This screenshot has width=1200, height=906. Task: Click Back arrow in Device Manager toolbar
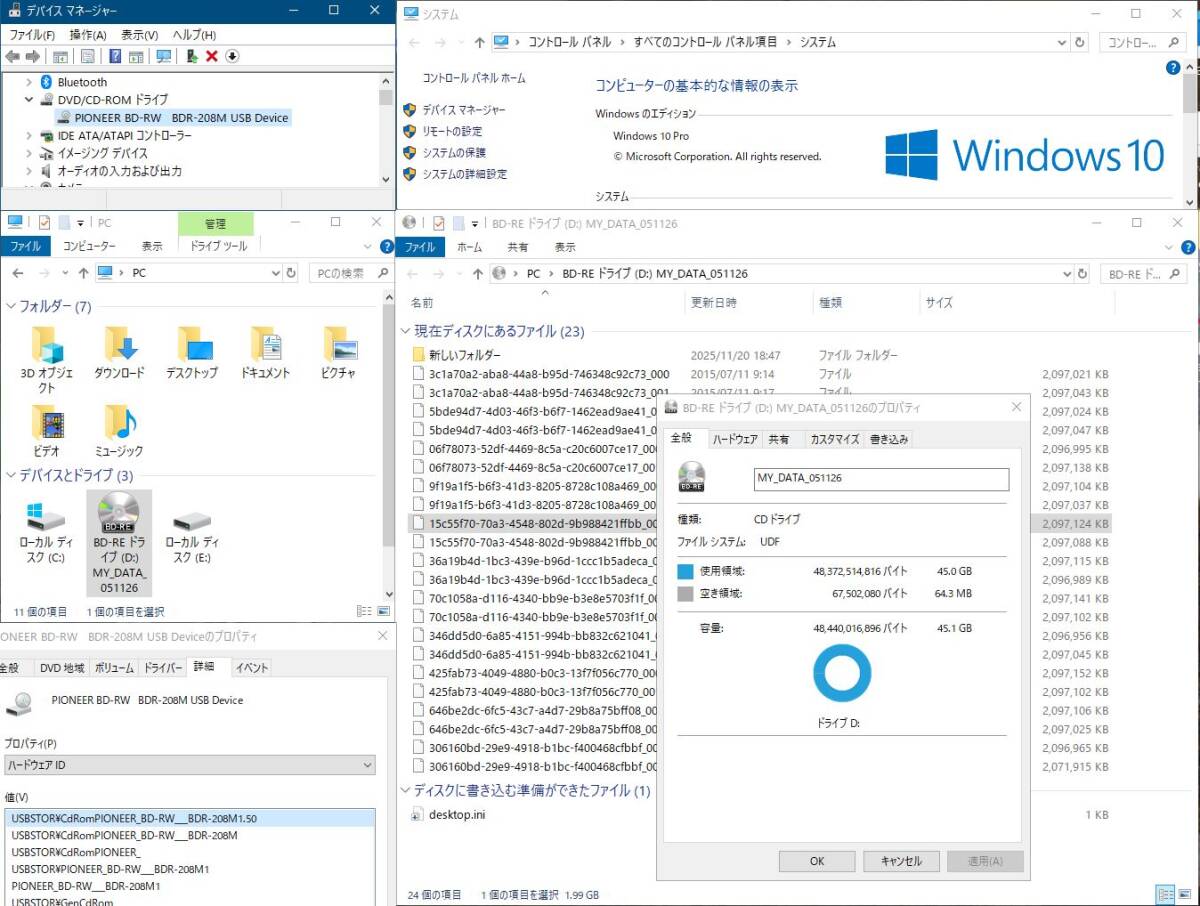[12, 56]
